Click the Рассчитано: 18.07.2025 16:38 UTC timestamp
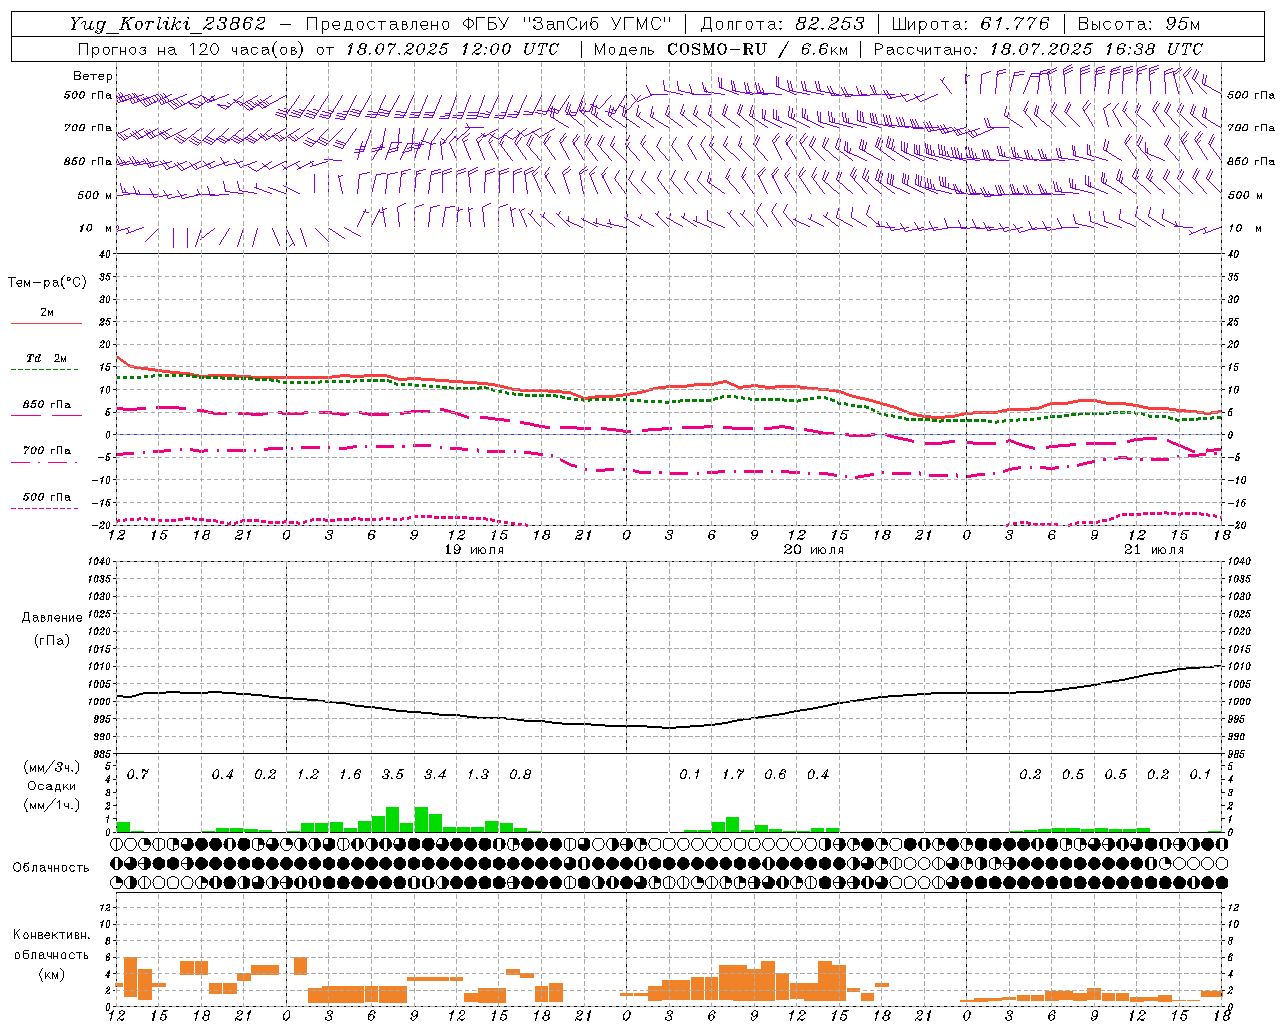The image size is (1280, 1024). pos(1038,49)
